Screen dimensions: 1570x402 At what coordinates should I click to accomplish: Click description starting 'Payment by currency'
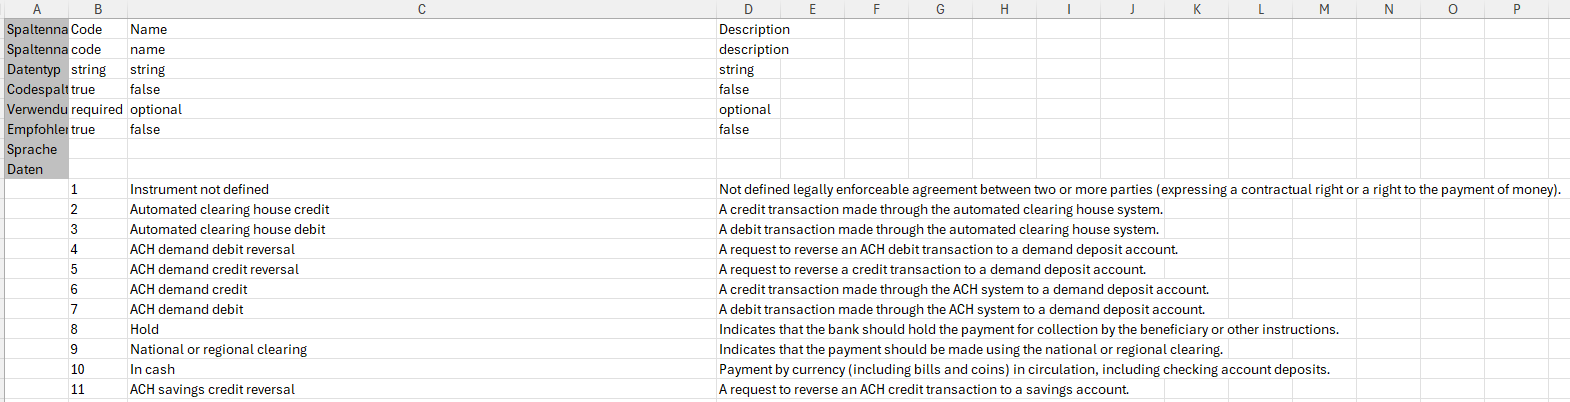click(1024, 369)
